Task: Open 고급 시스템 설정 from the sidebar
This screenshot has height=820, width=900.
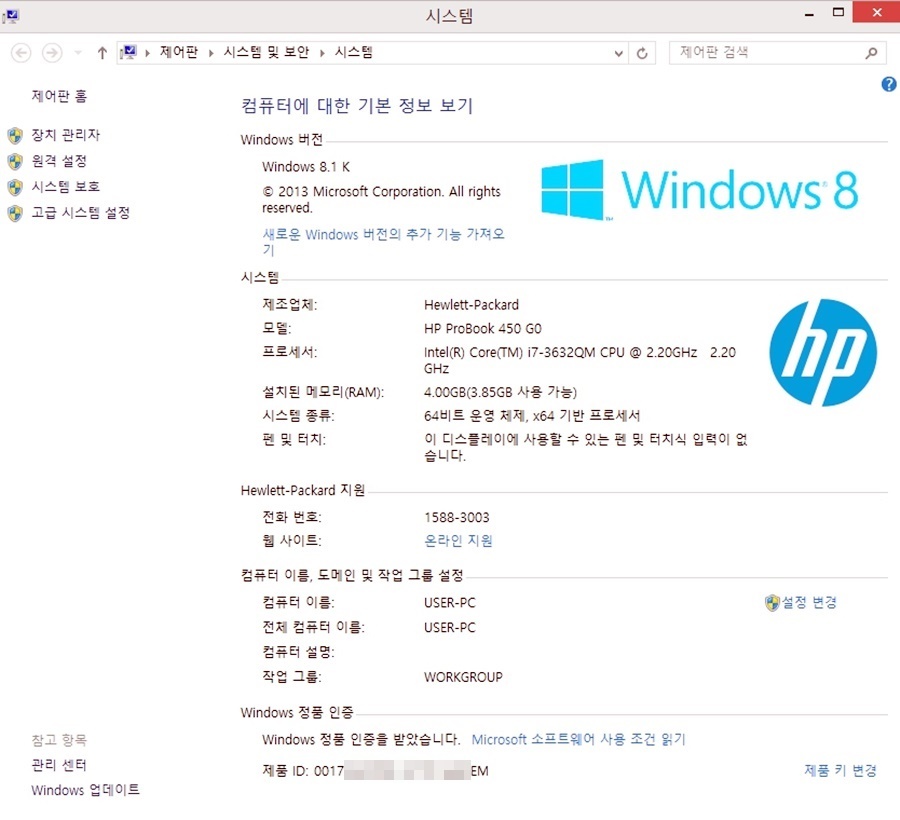Action: (80, 213)
